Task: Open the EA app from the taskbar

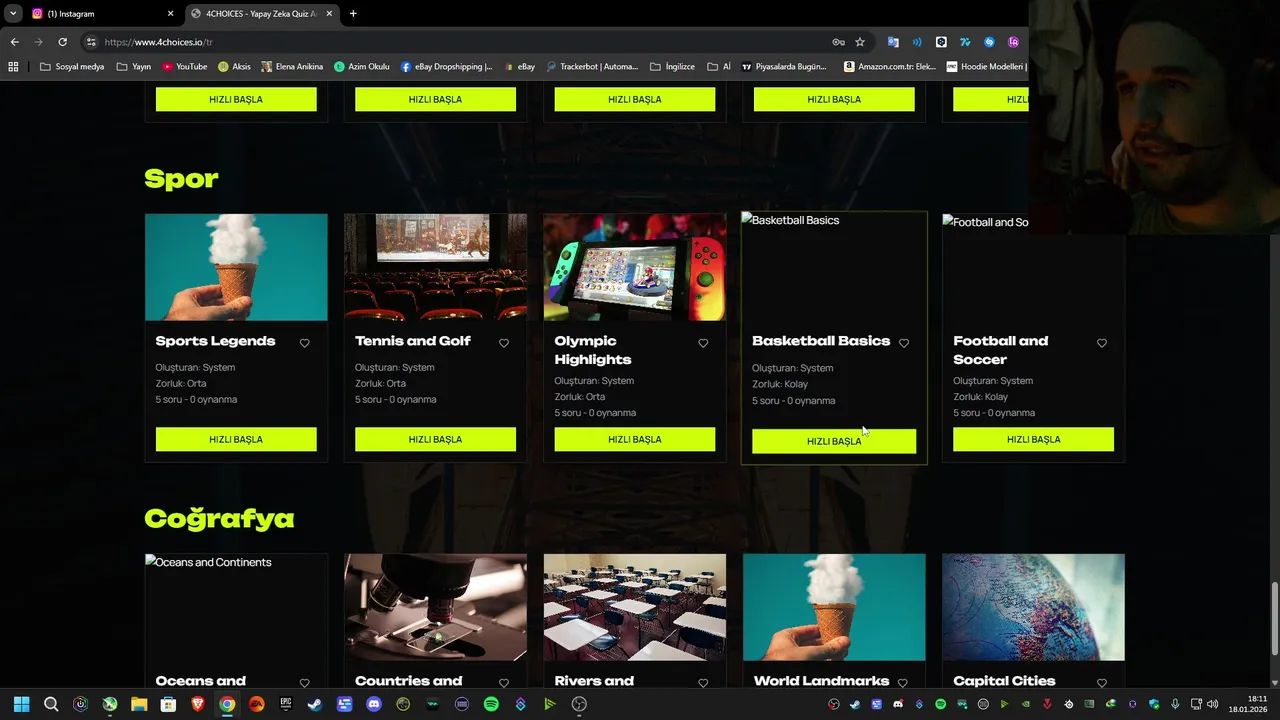Action: 257,704
